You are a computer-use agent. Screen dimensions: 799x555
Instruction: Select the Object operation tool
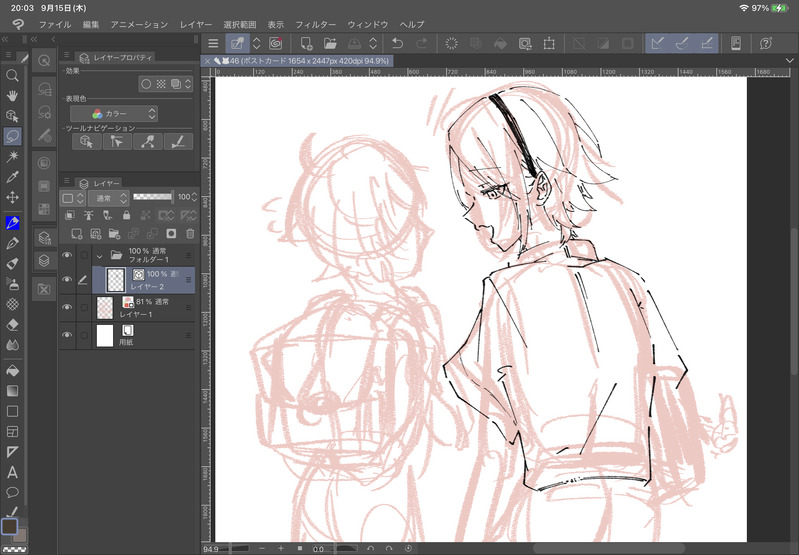click(12, 116)
